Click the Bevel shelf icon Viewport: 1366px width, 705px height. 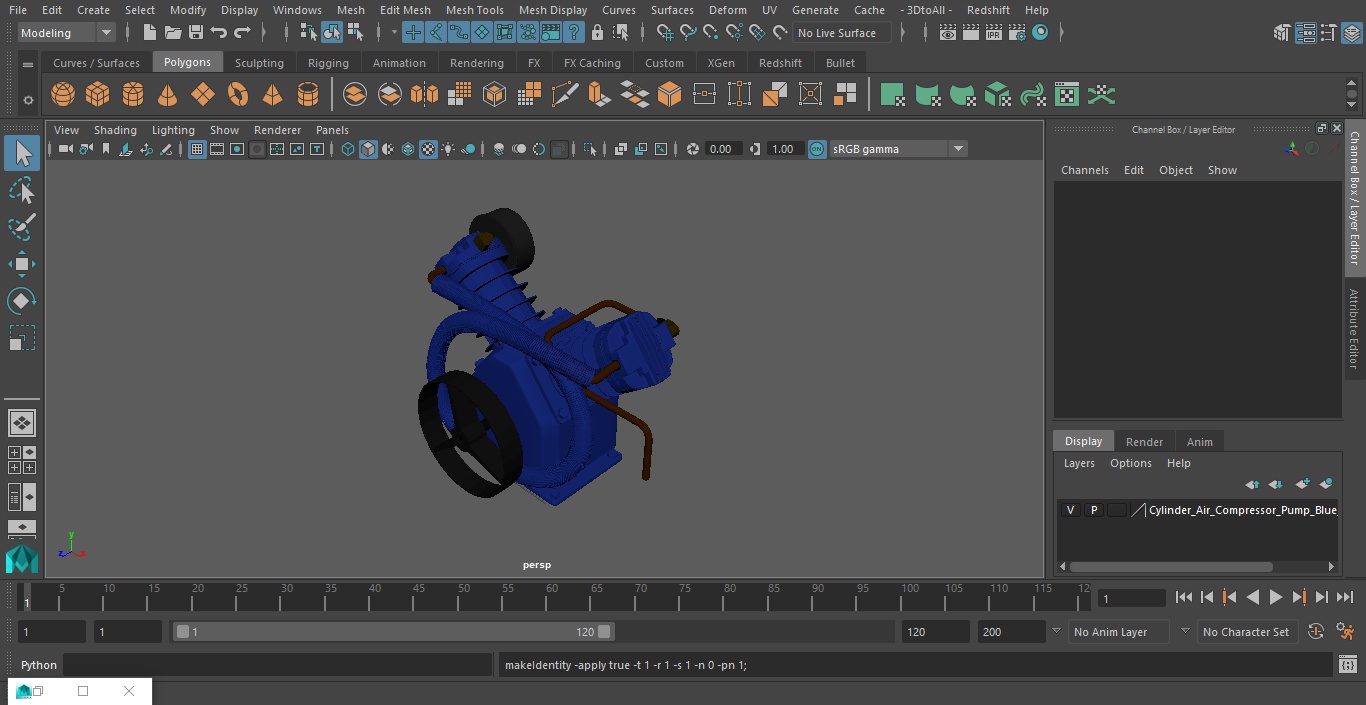670,95
